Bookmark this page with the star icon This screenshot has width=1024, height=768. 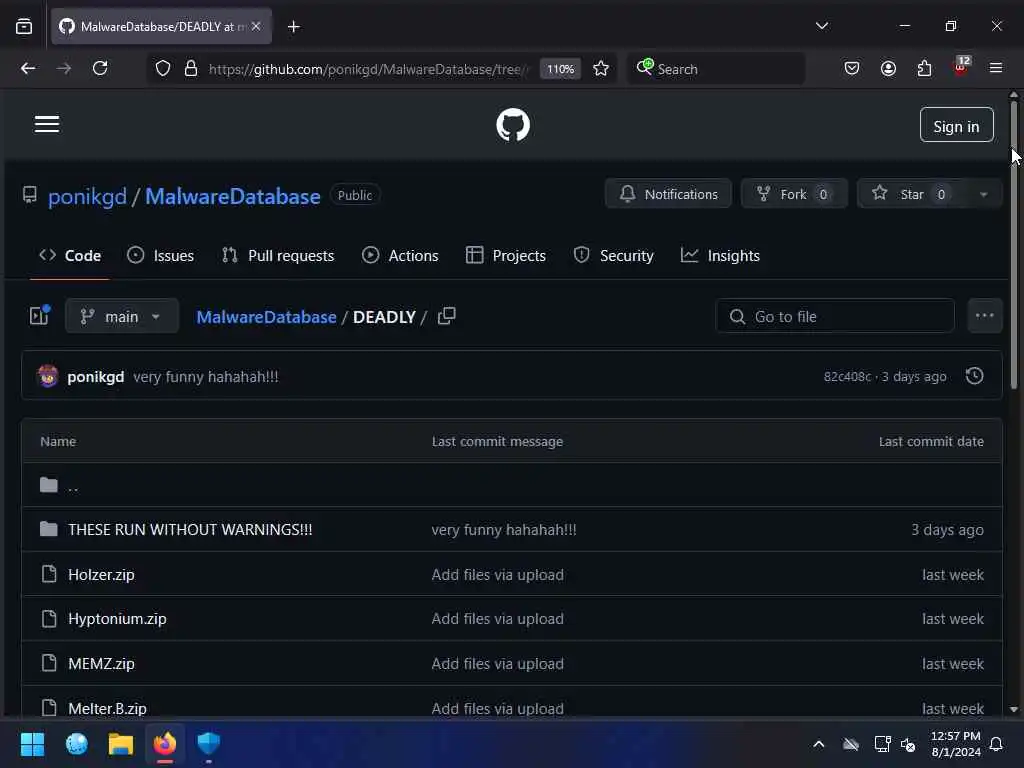pos(601,69)
